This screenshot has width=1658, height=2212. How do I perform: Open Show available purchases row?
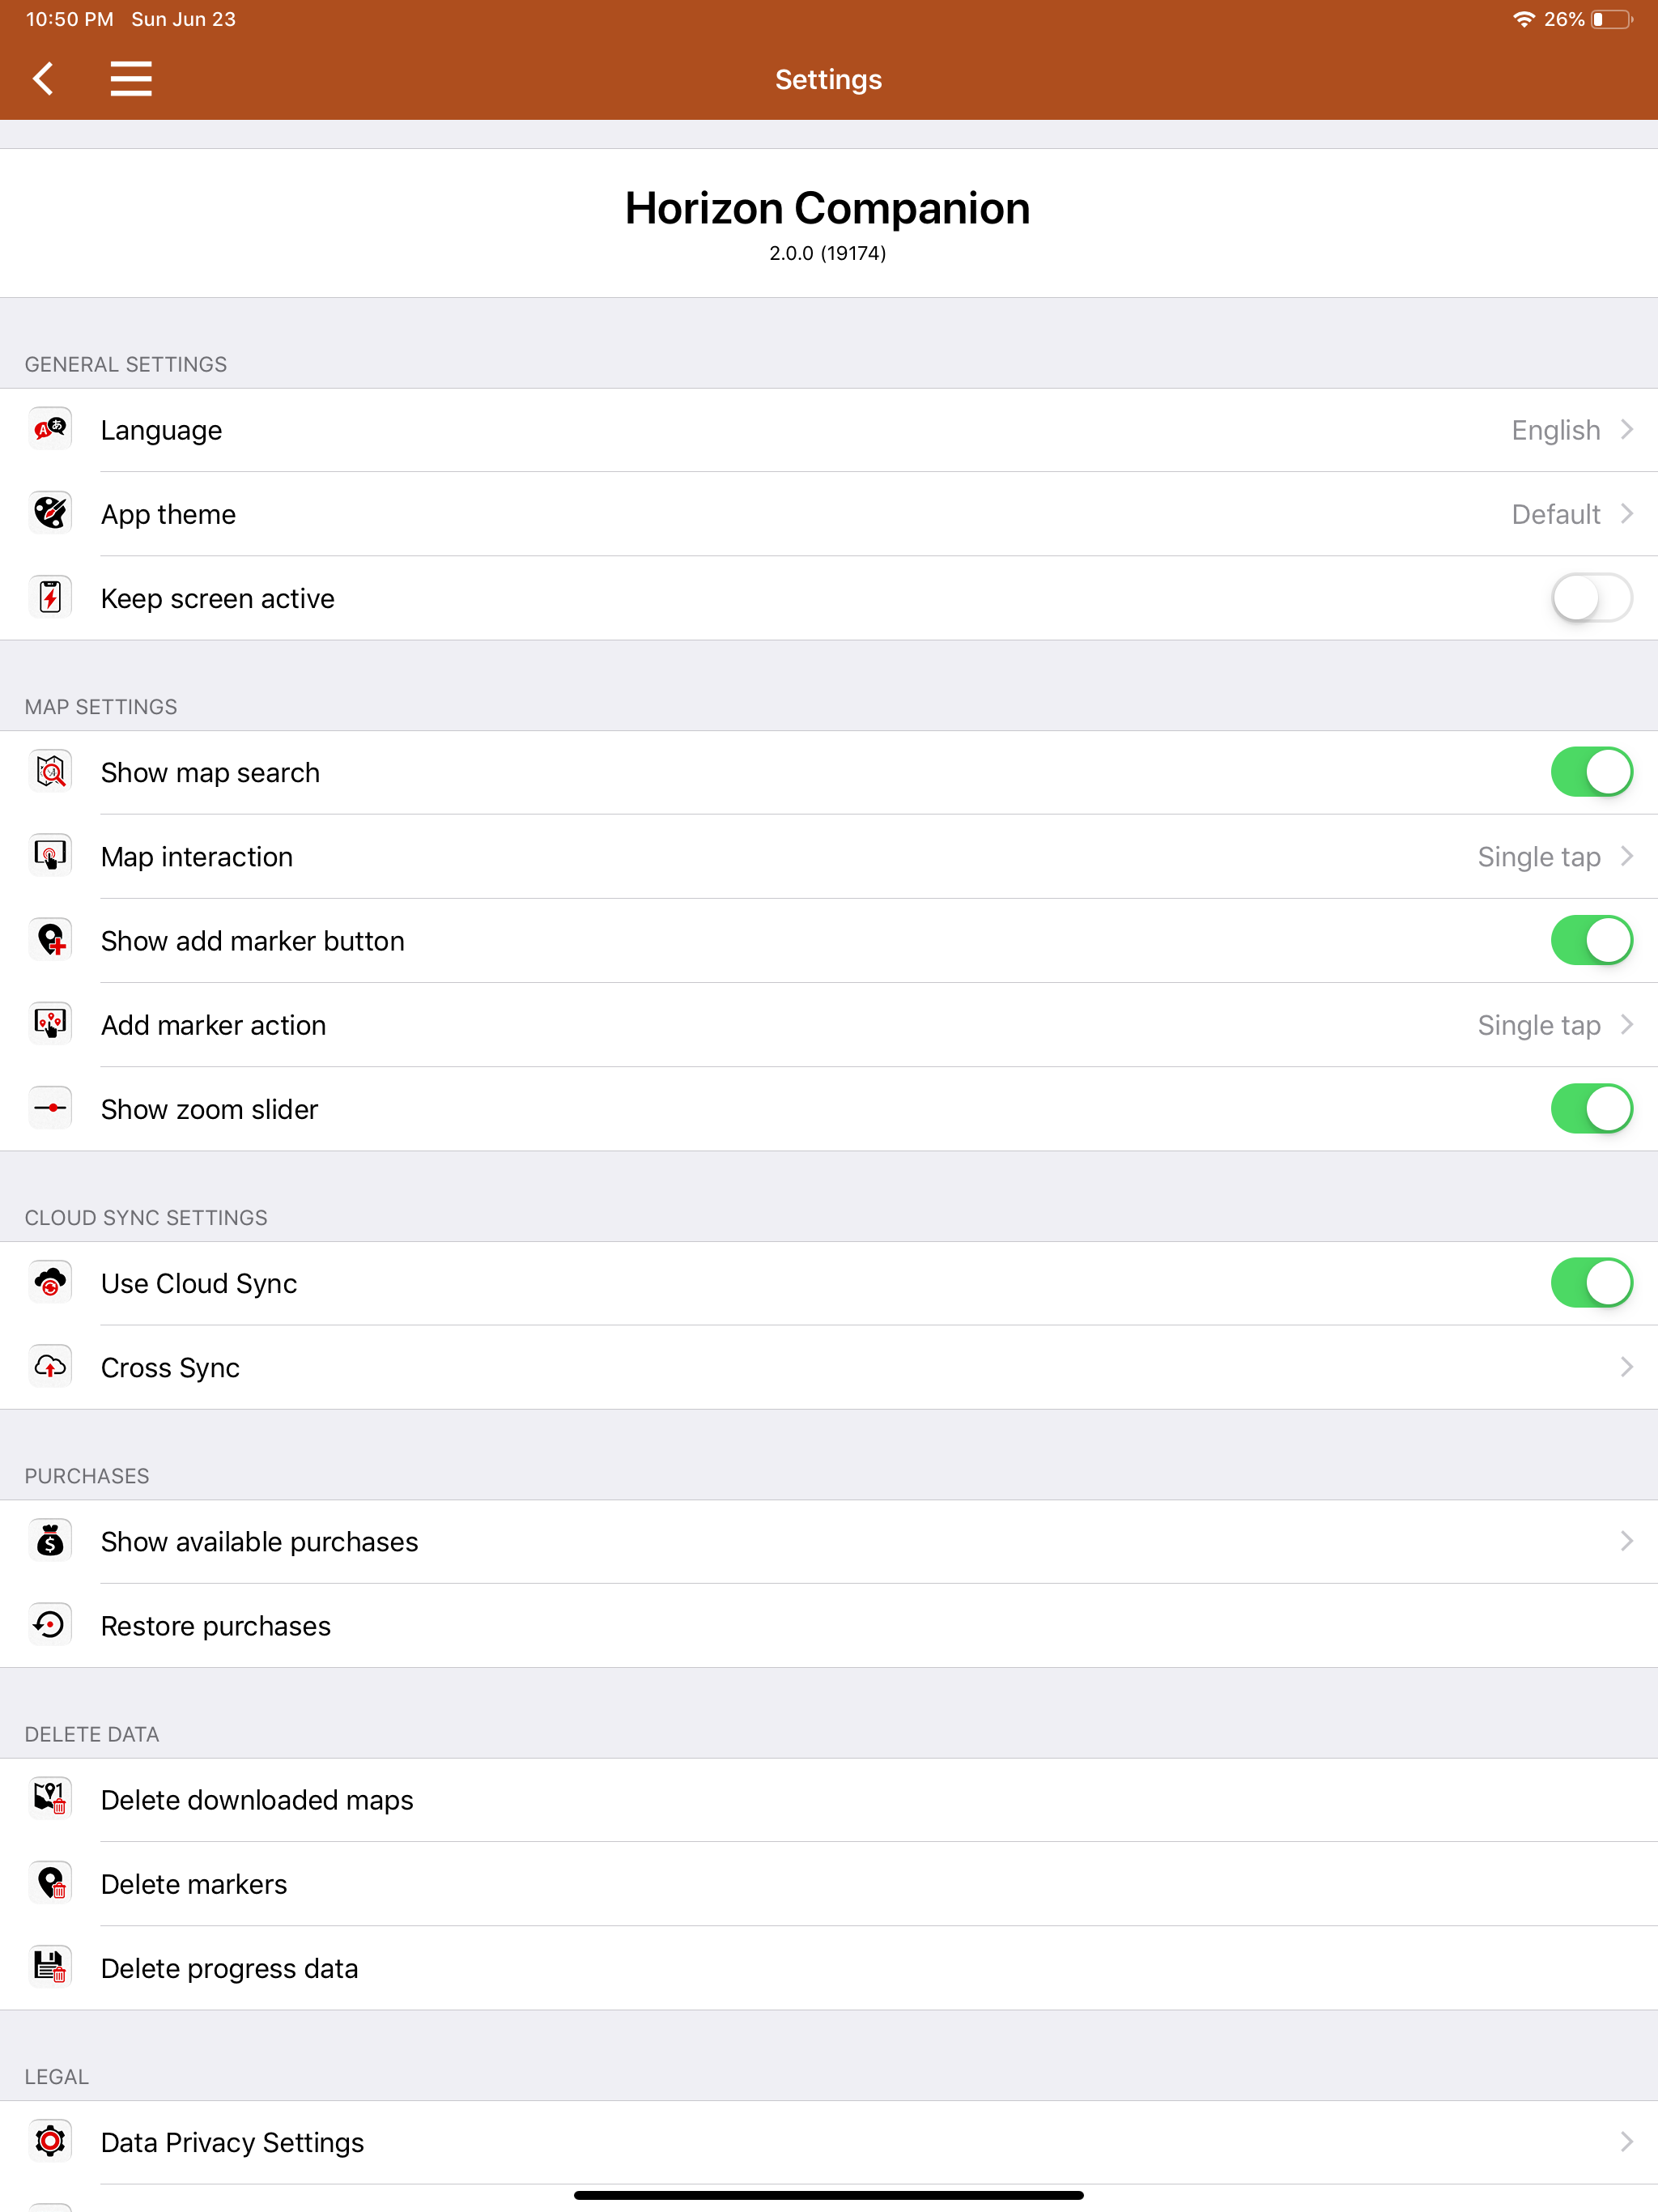(x=829, y=1541)
